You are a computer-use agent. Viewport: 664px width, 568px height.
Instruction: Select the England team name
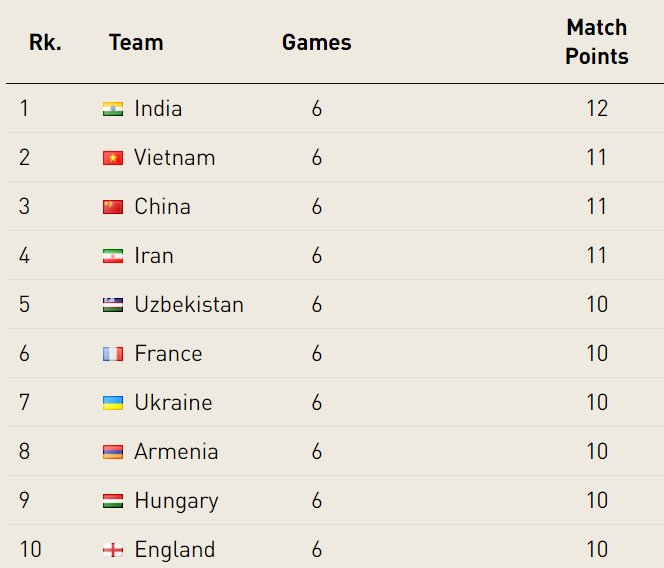174,549
